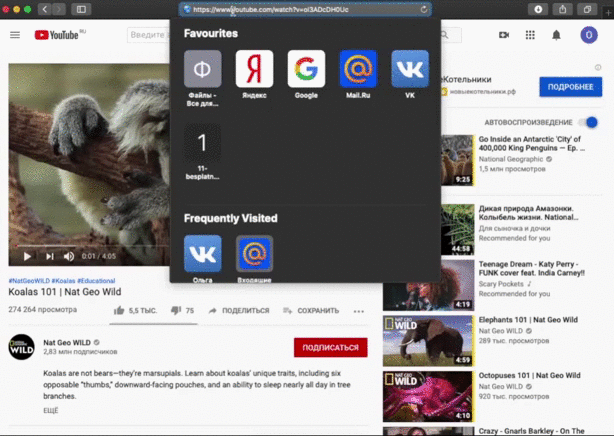
Task: Open Nat Geo WILD channel name link
Action: pyautogui.click(x=67, y=342)
